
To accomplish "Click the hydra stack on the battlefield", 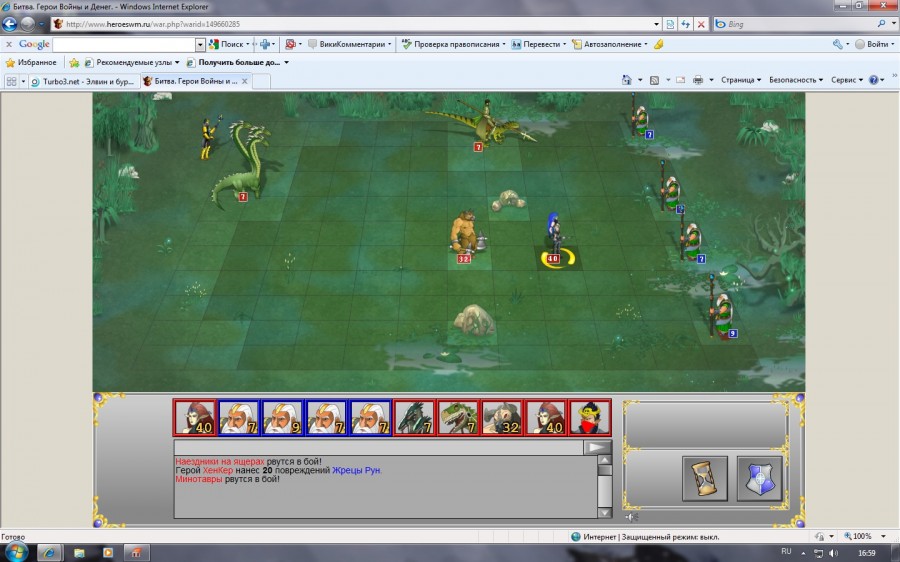I will coord(241,164).
